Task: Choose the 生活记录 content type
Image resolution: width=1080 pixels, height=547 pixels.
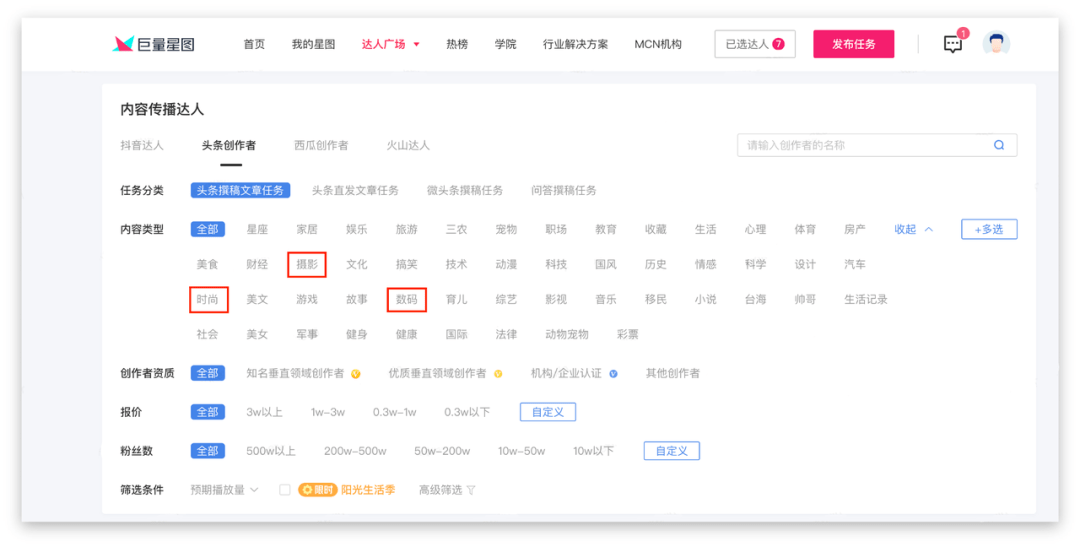Action: (866, 300)
